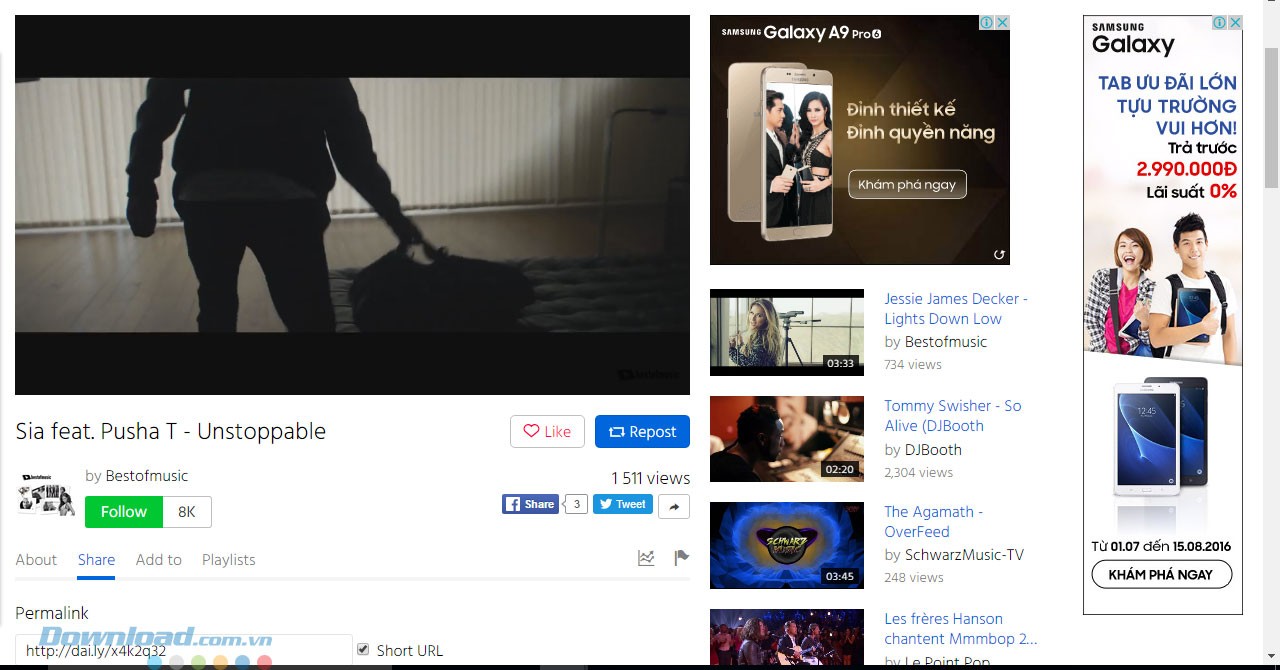Open the Playlists tab
The height and width of the screenshot is (670, 1280).
[228, 560]
